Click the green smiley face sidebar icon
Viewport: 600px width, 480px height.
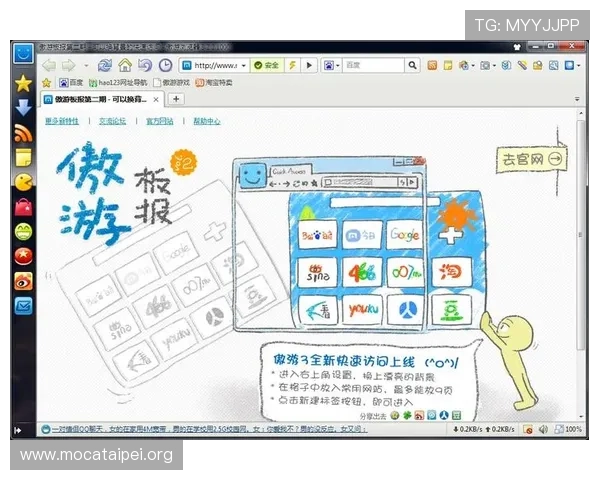23,232
